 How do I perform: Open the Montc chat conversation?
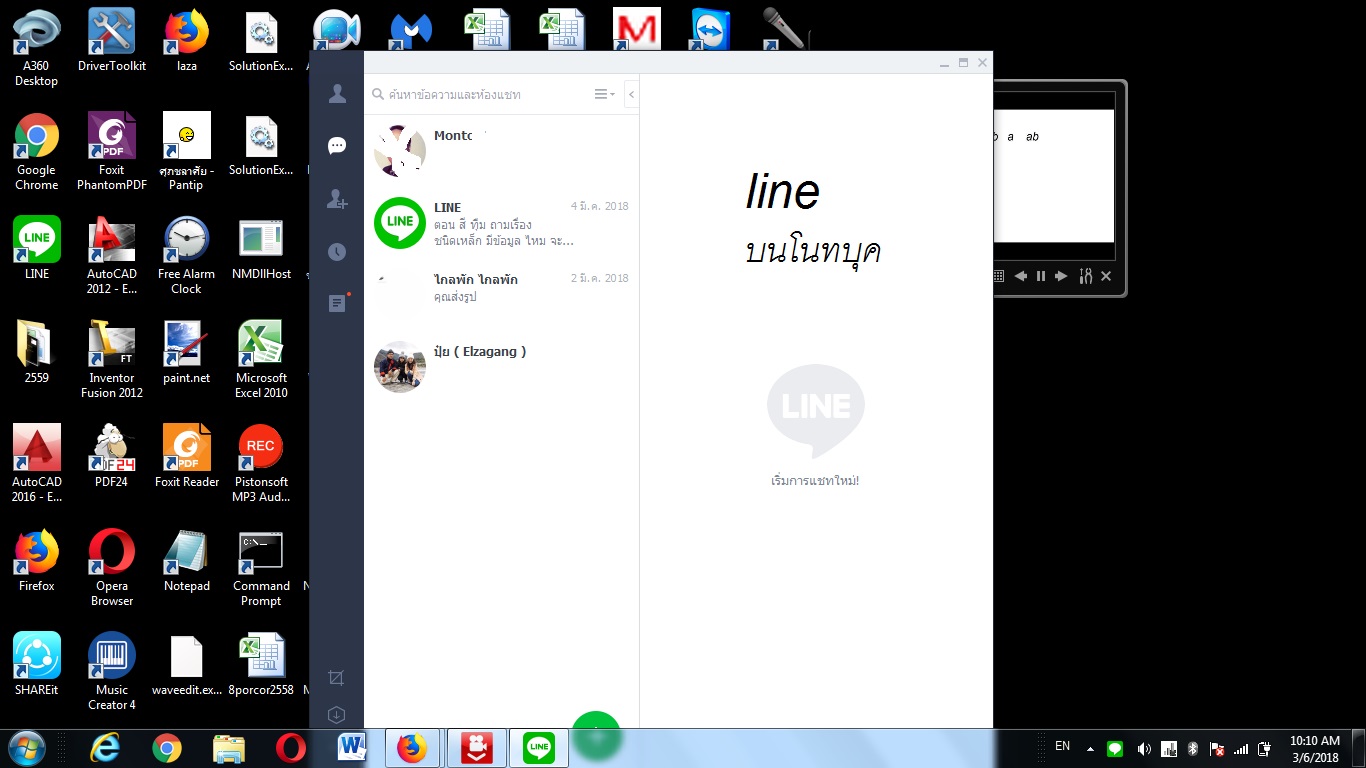click(x=501, y=151)
